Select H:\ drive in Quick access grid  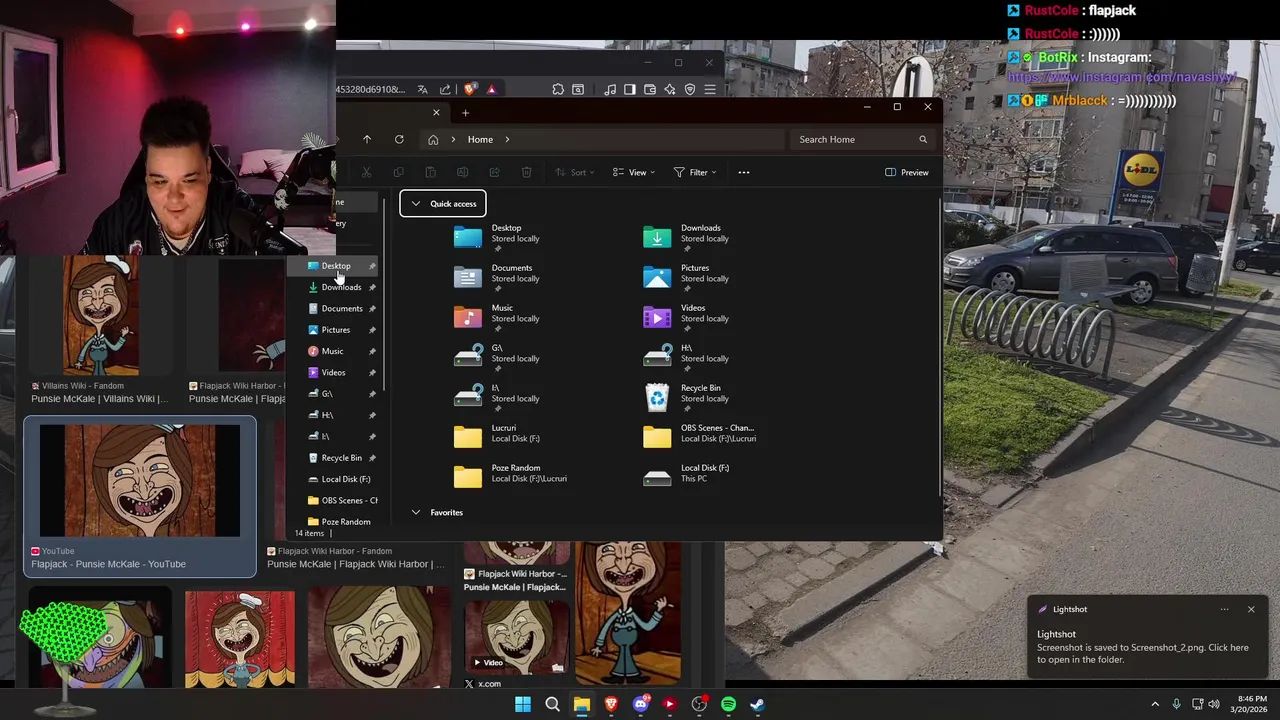click(x=687, y=357)
